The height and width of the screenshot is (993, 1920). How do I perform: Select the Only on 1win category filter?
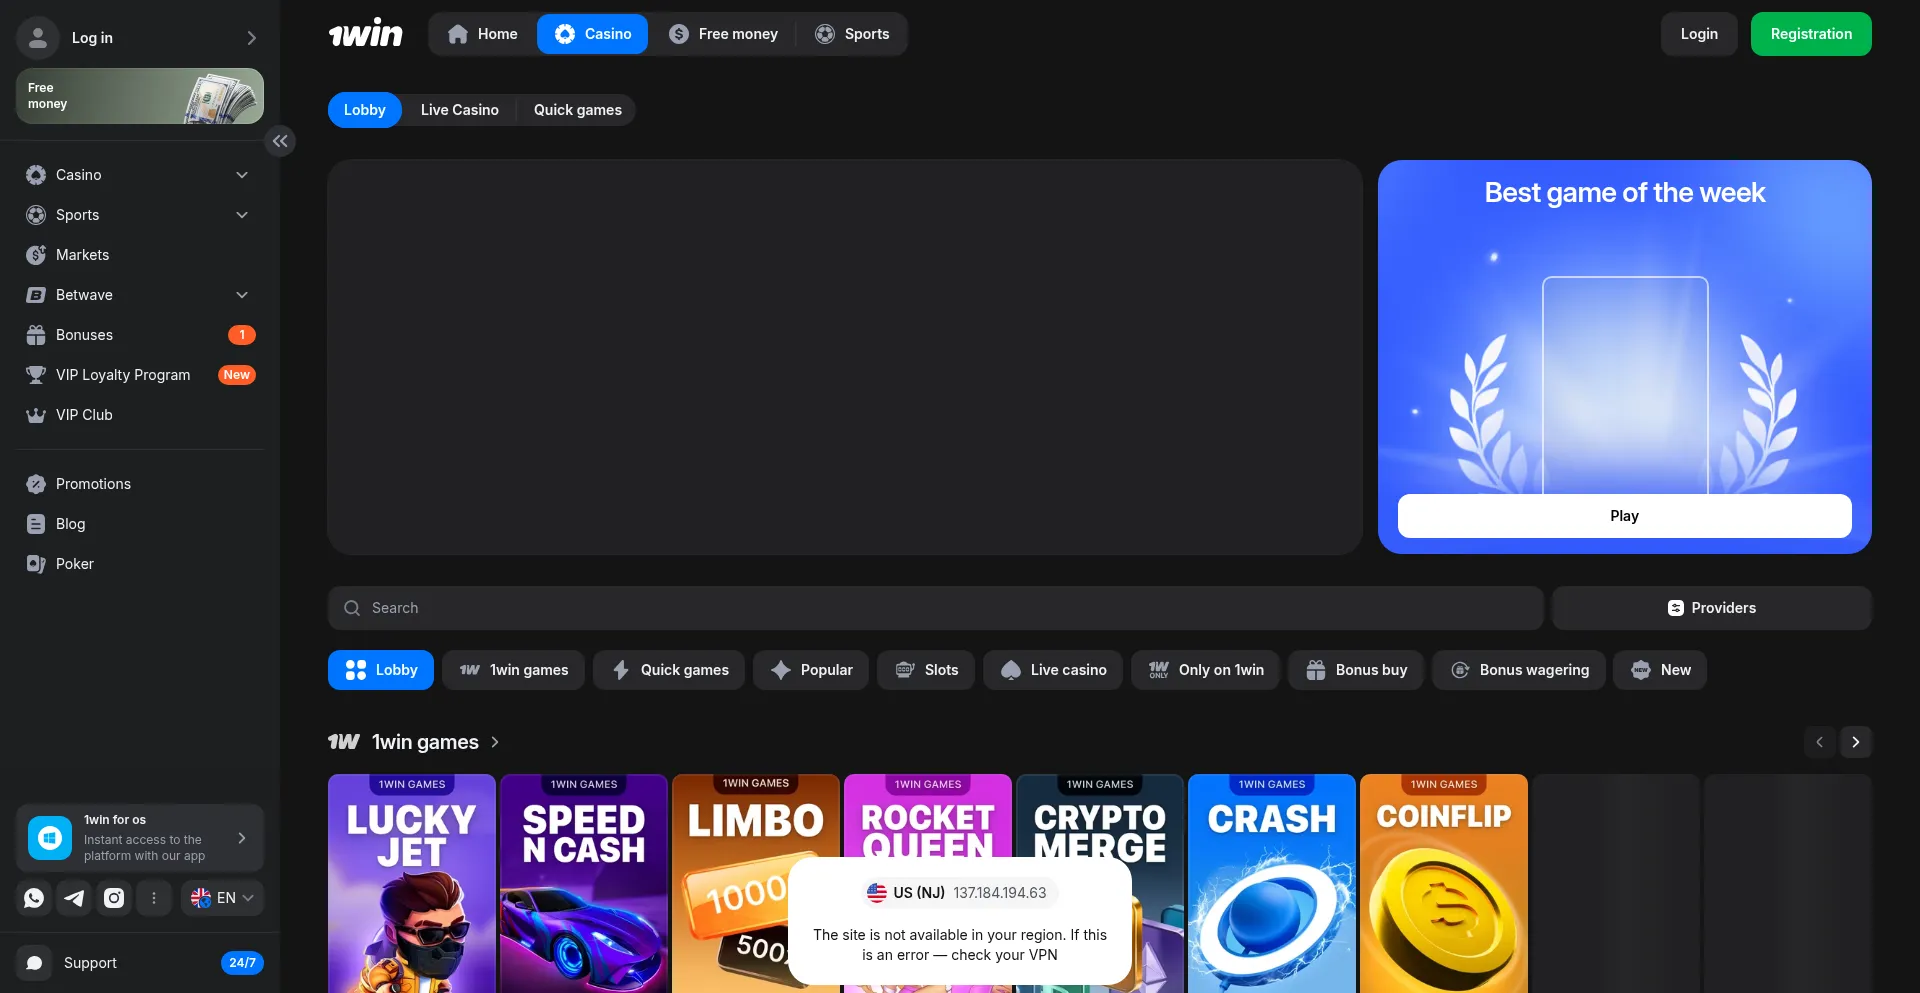[1206, 670]
